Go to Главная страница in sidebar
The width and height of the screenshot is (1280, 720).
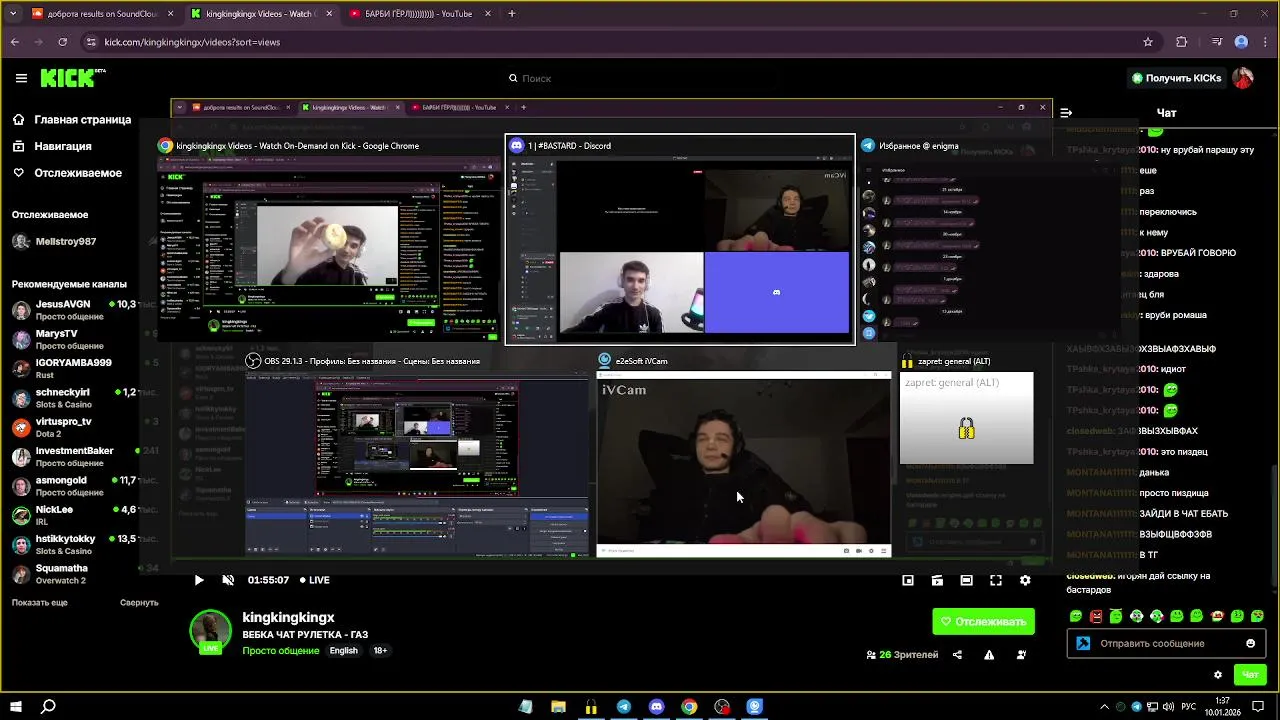(72, 120)
